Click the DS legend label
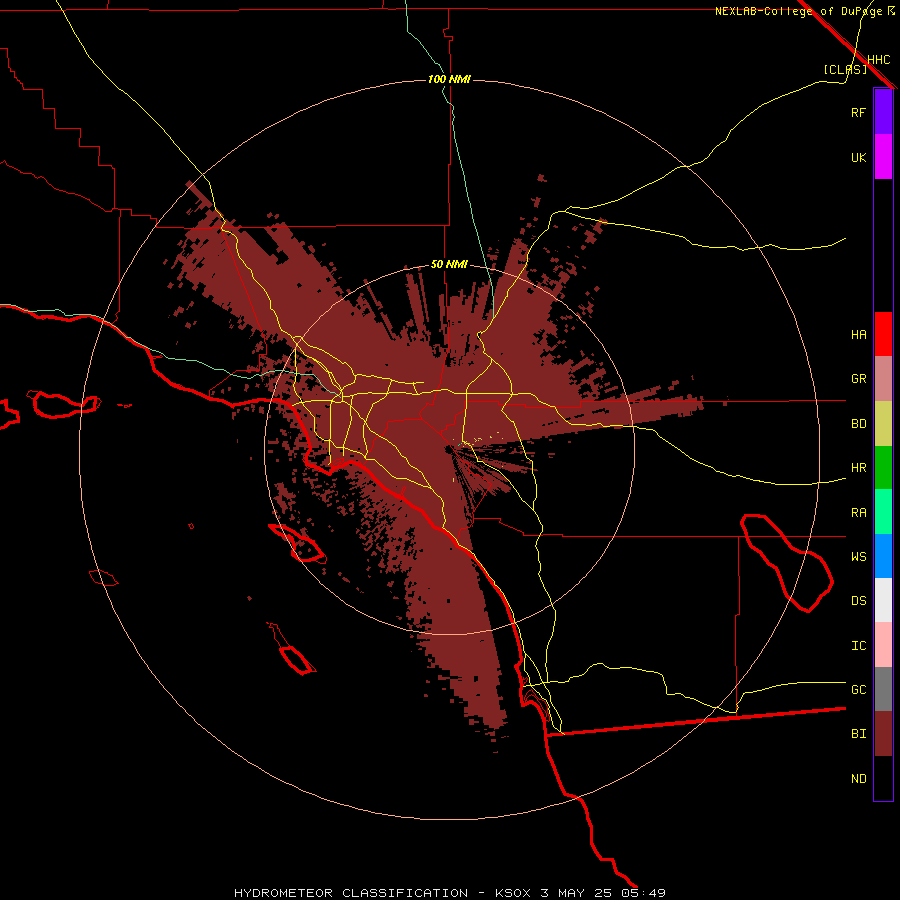 (x=858, y=601)
